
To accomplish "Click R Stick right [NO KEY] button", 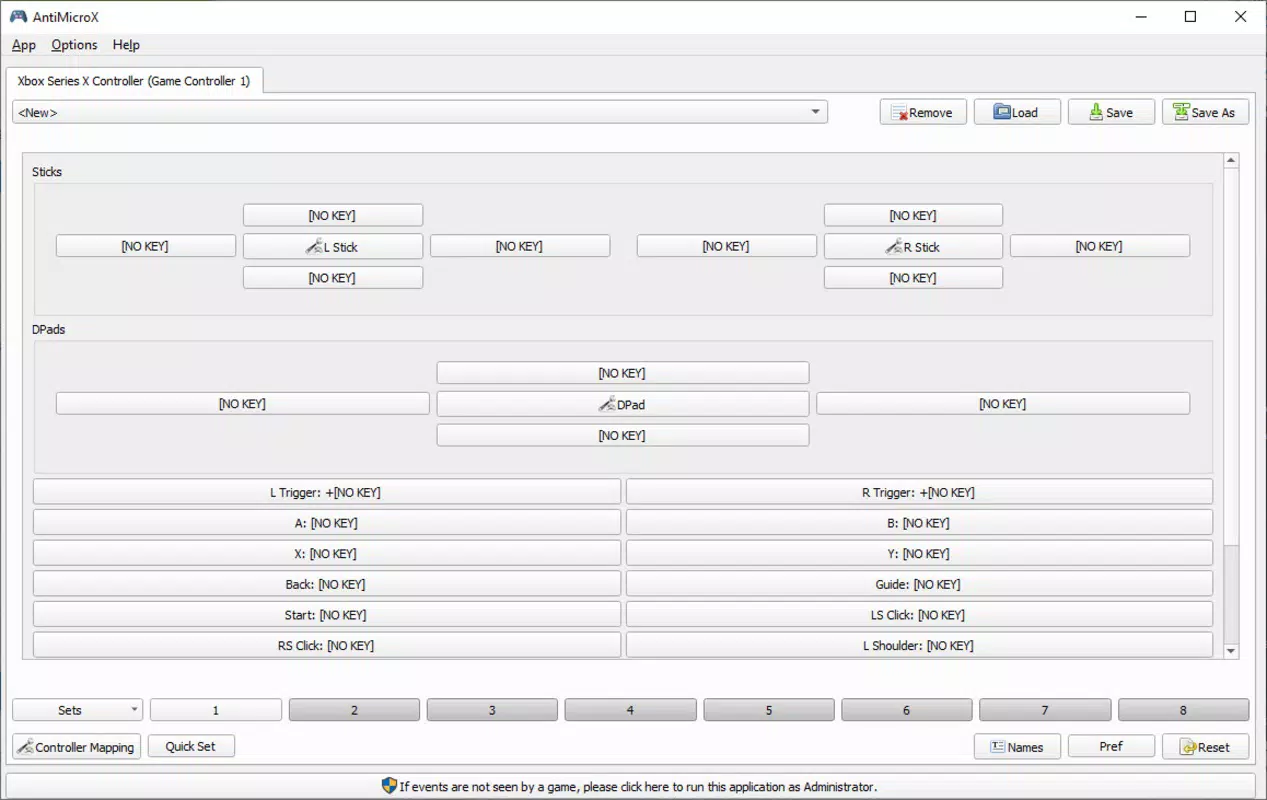I will tap(1100, 246).
